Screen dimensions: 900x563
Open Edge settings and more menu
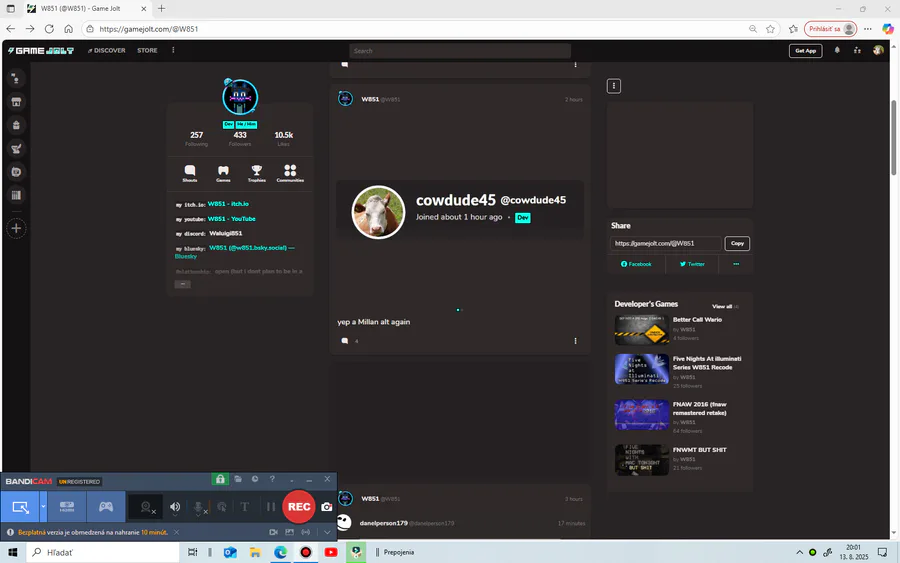pyautogui.click(x=868, y=29)
